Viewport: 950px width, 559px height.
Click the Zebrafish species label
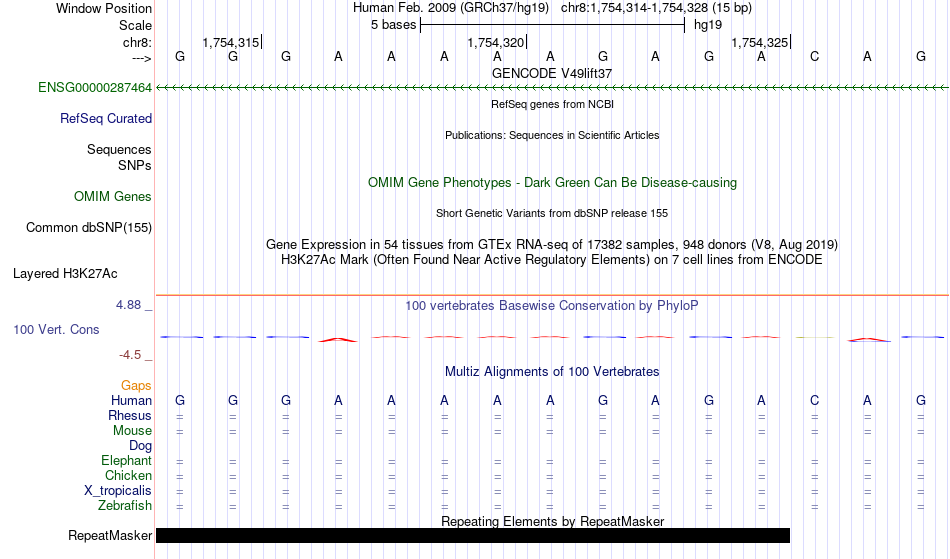point(125,505)
